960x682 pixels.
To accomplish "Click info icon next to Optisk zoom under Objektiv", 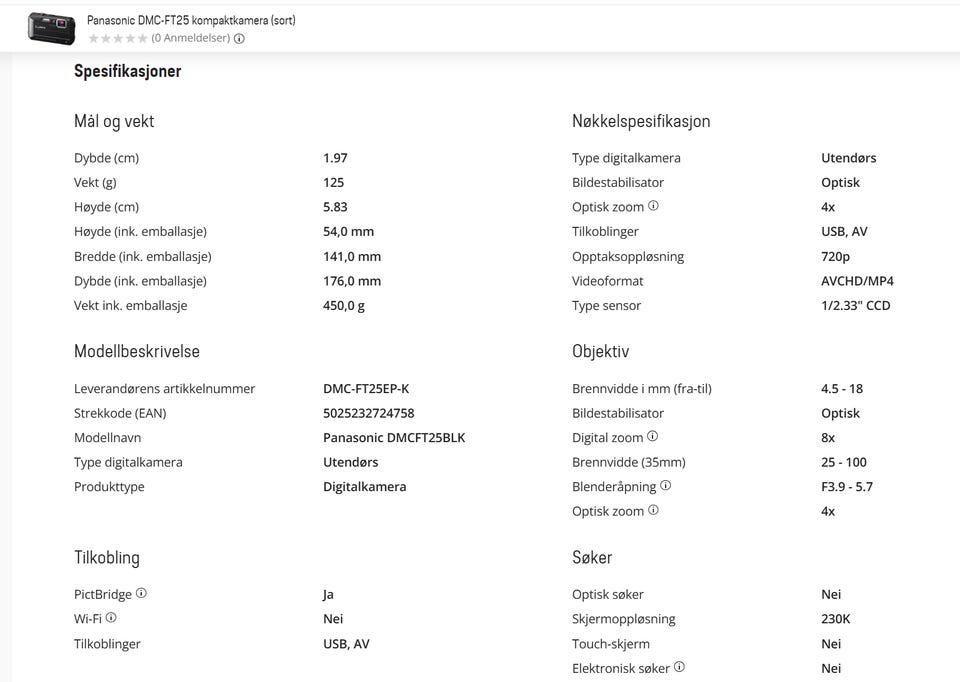I will (653, 510).
